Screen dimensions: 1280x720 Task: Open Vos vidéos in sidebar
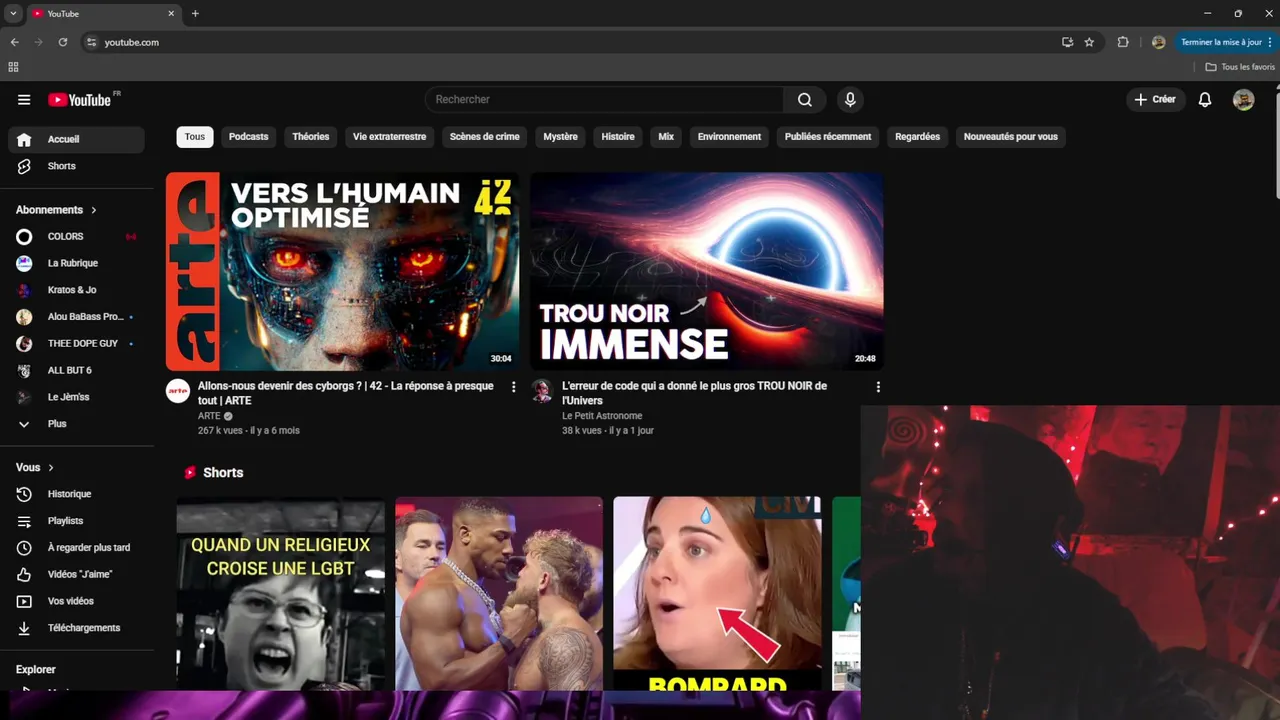click(76, 601)
